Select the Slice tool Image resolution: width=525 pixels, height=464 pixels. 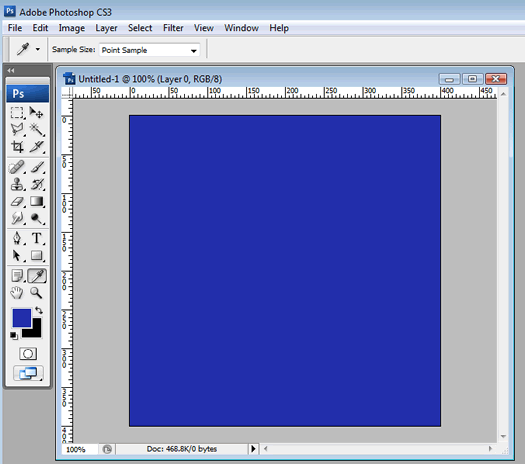pos(36,147)
